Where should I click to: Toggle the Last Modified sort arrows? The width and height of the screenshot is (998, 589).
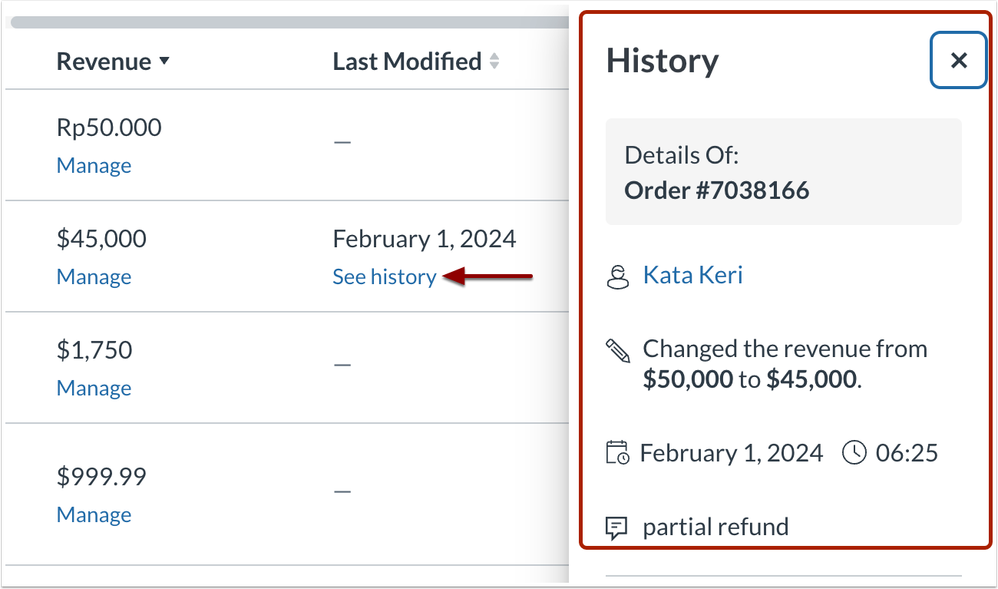click(x=493, y=62)
